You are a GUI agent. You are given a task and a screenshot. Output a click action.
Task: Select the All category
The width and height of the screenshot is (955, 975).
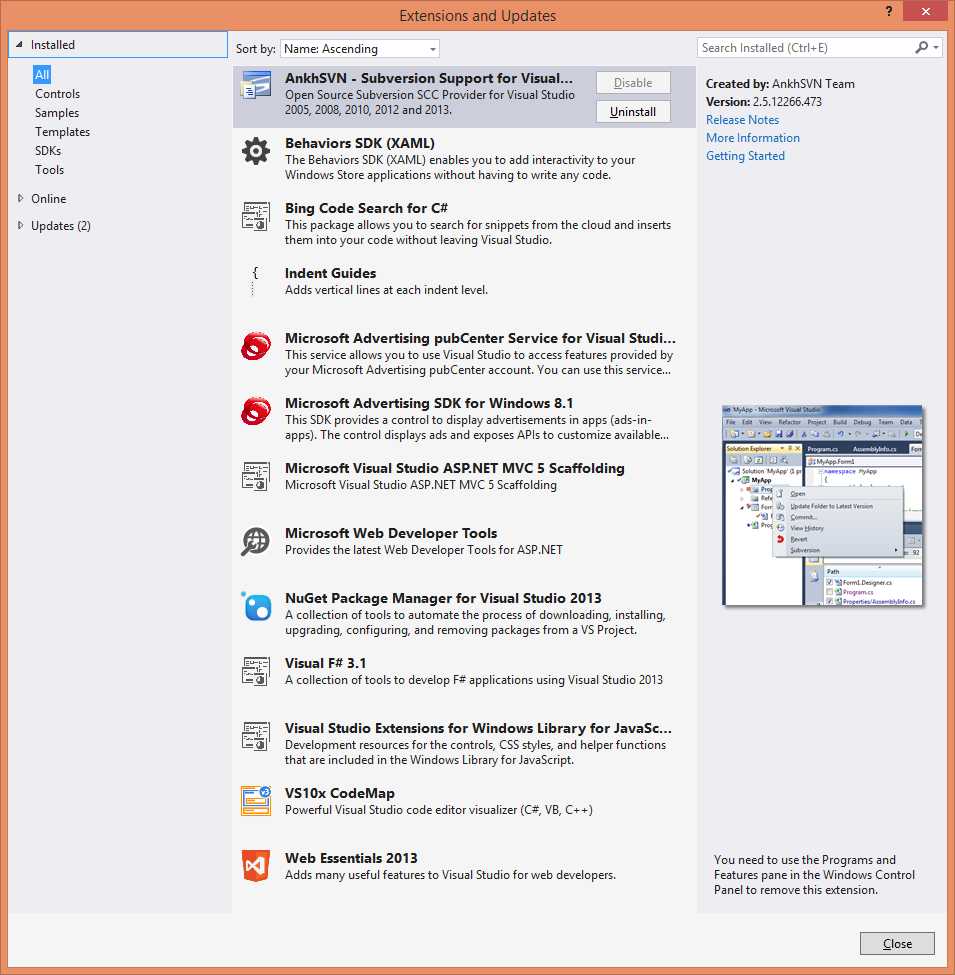[x=42, y=75]
